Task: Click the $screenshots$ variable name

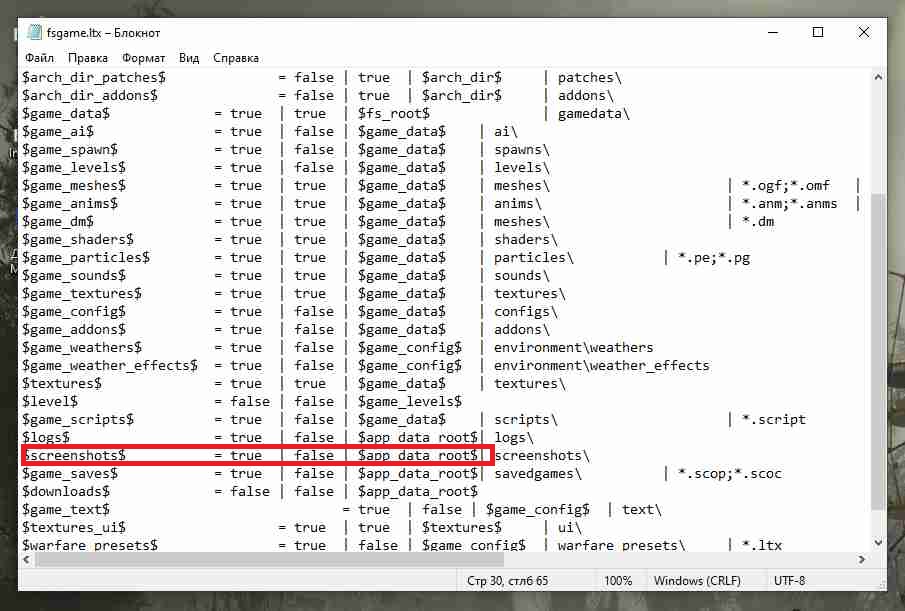Action: tap(74, 455)
